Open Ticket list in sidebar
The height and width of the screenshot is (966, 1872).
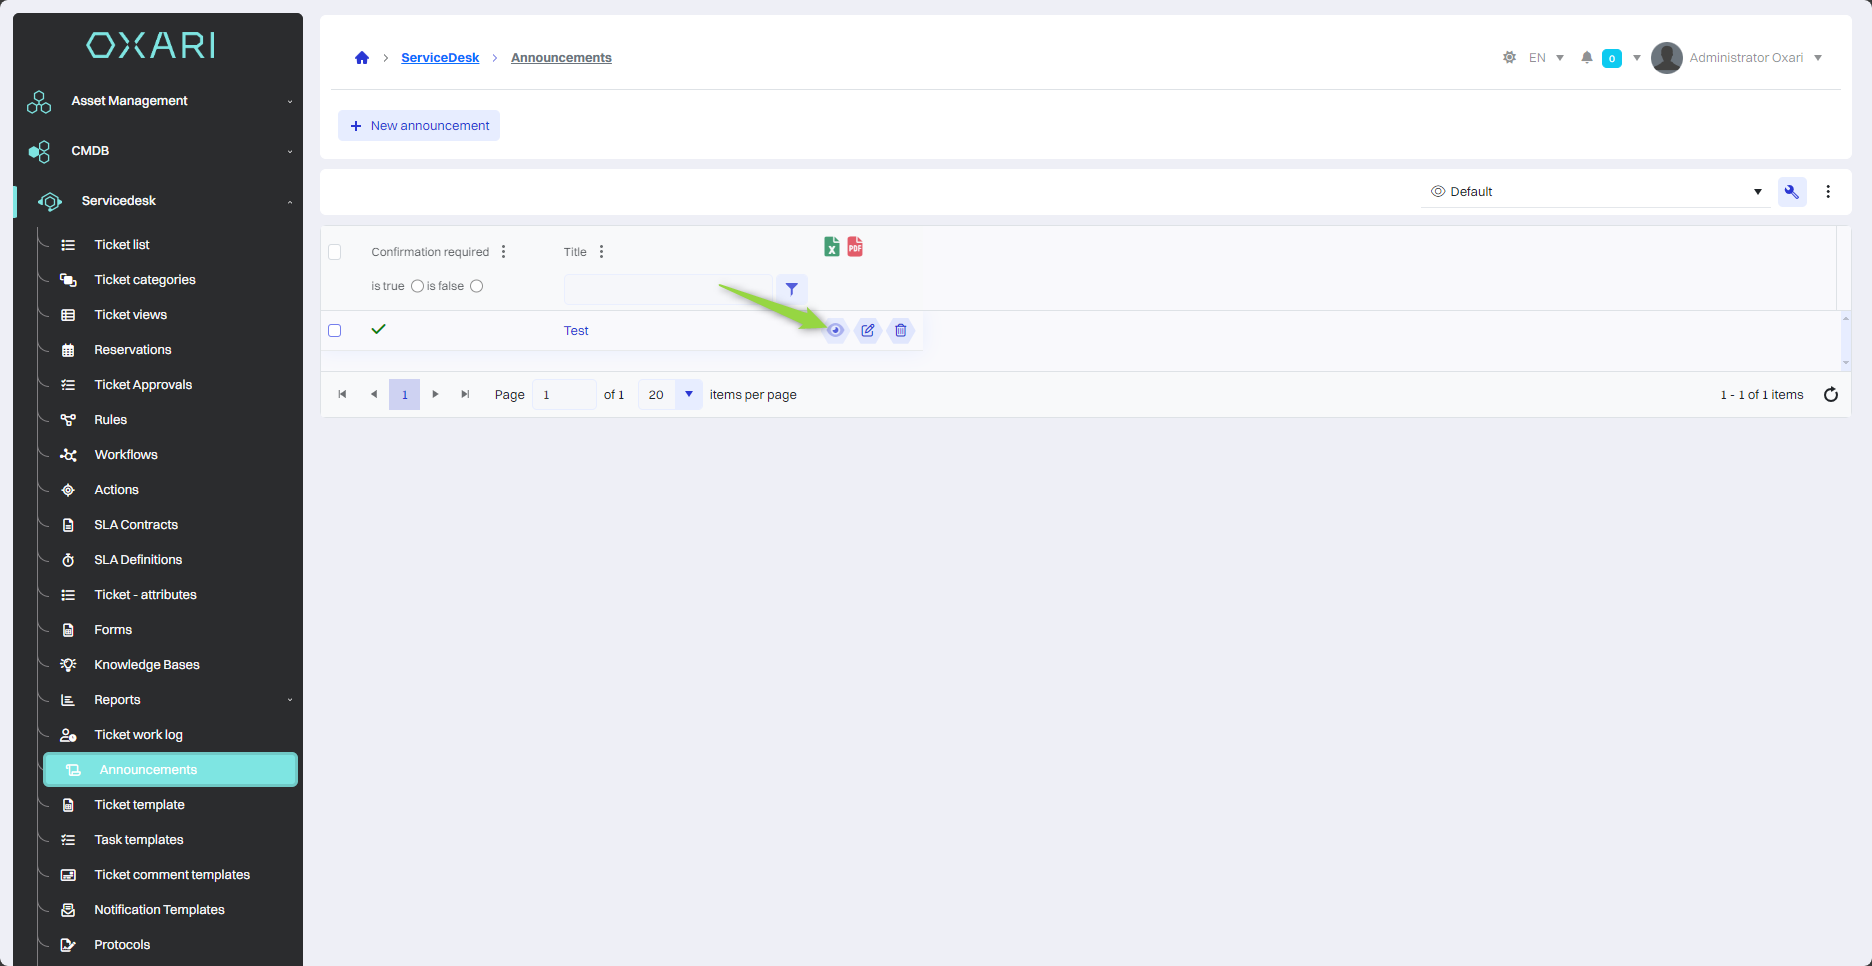pos(122,245)
